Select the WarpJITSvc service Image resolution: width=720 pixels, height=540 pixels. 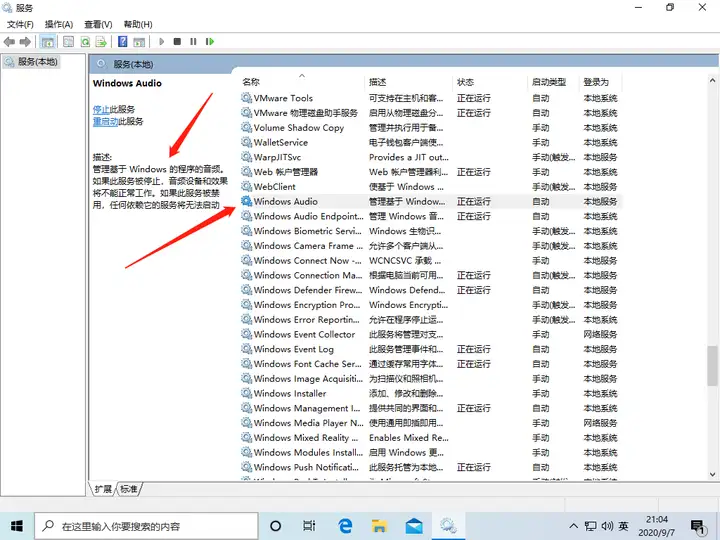[430, 157]
